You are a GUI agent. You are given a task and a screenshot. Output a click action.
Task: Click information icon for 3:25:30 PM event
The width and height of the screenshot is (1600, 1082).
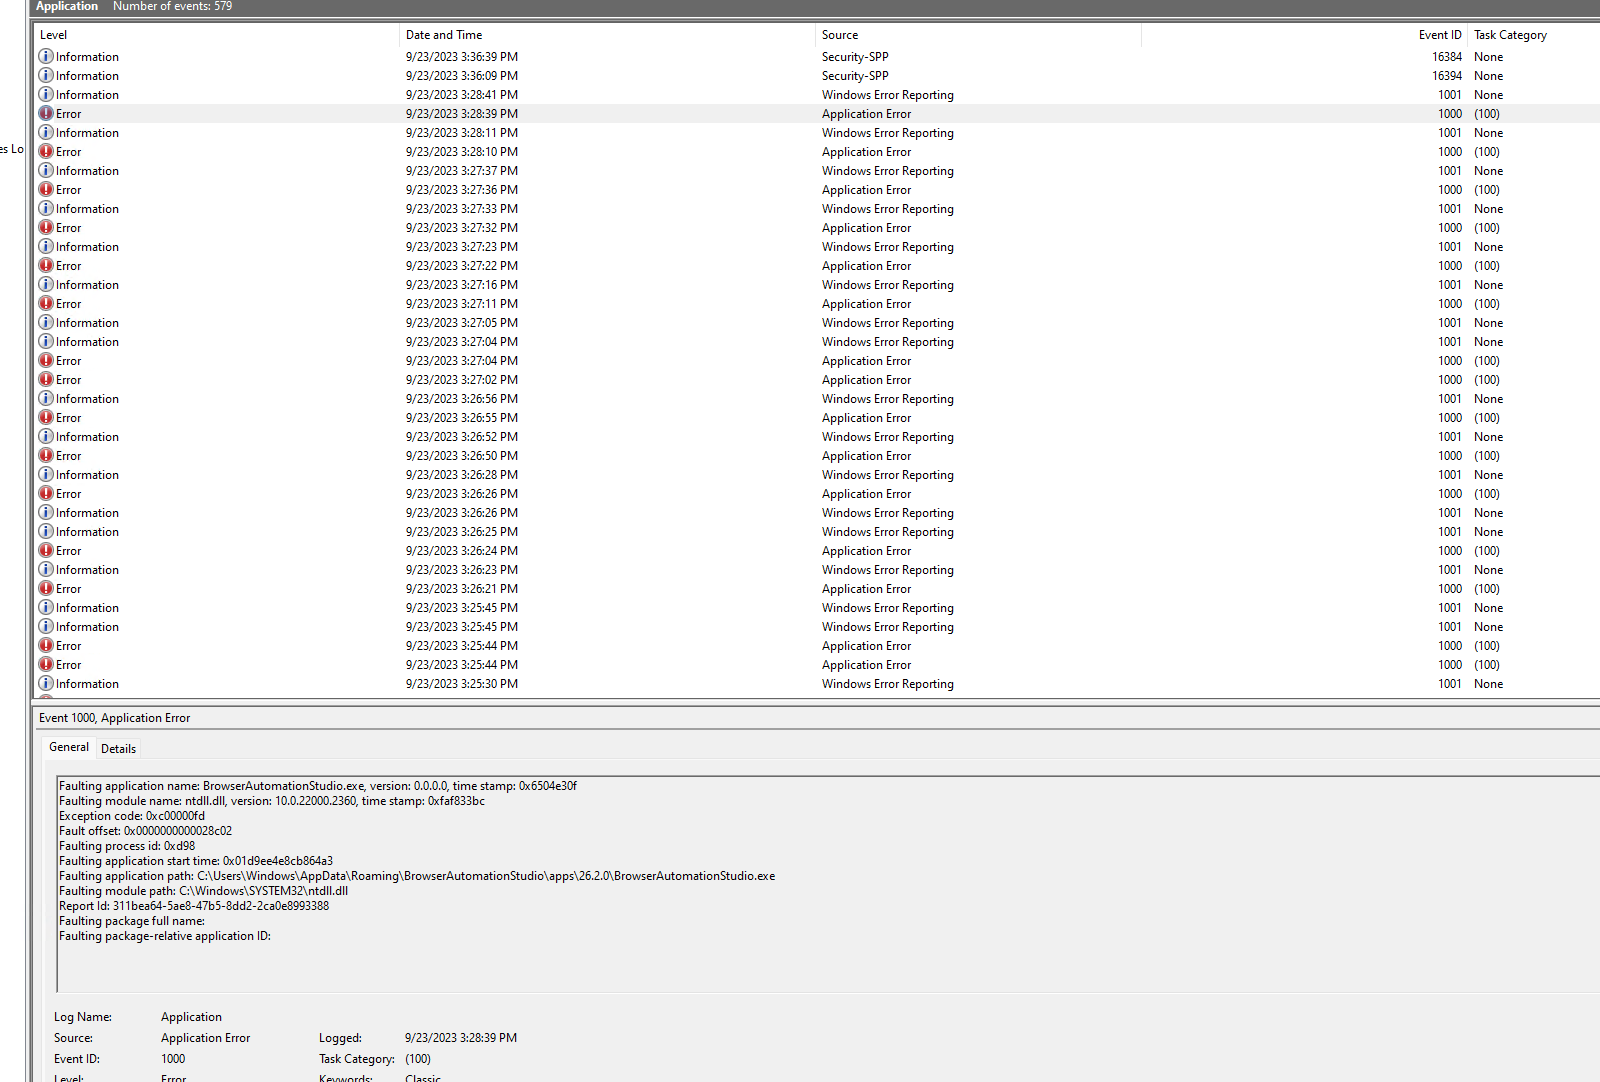[x=46, y=684]
